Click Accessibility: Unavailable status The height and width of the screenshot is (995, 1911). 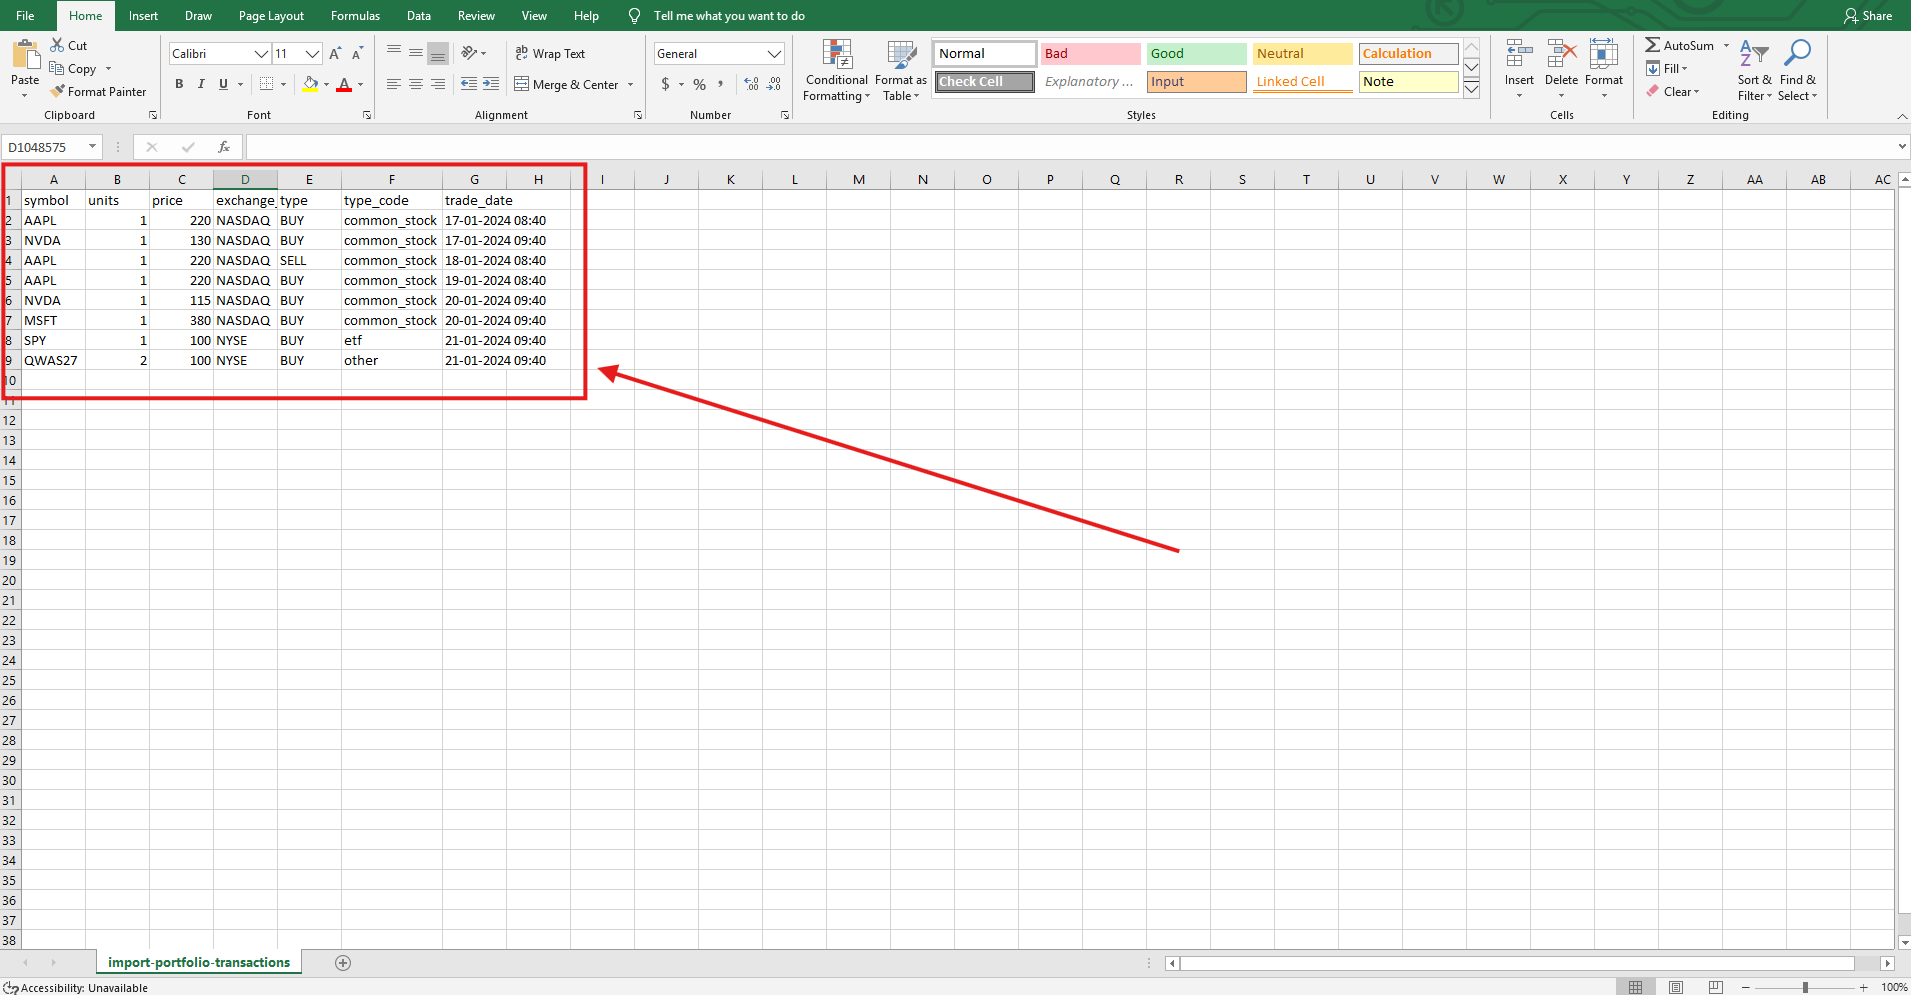(76, 988)
